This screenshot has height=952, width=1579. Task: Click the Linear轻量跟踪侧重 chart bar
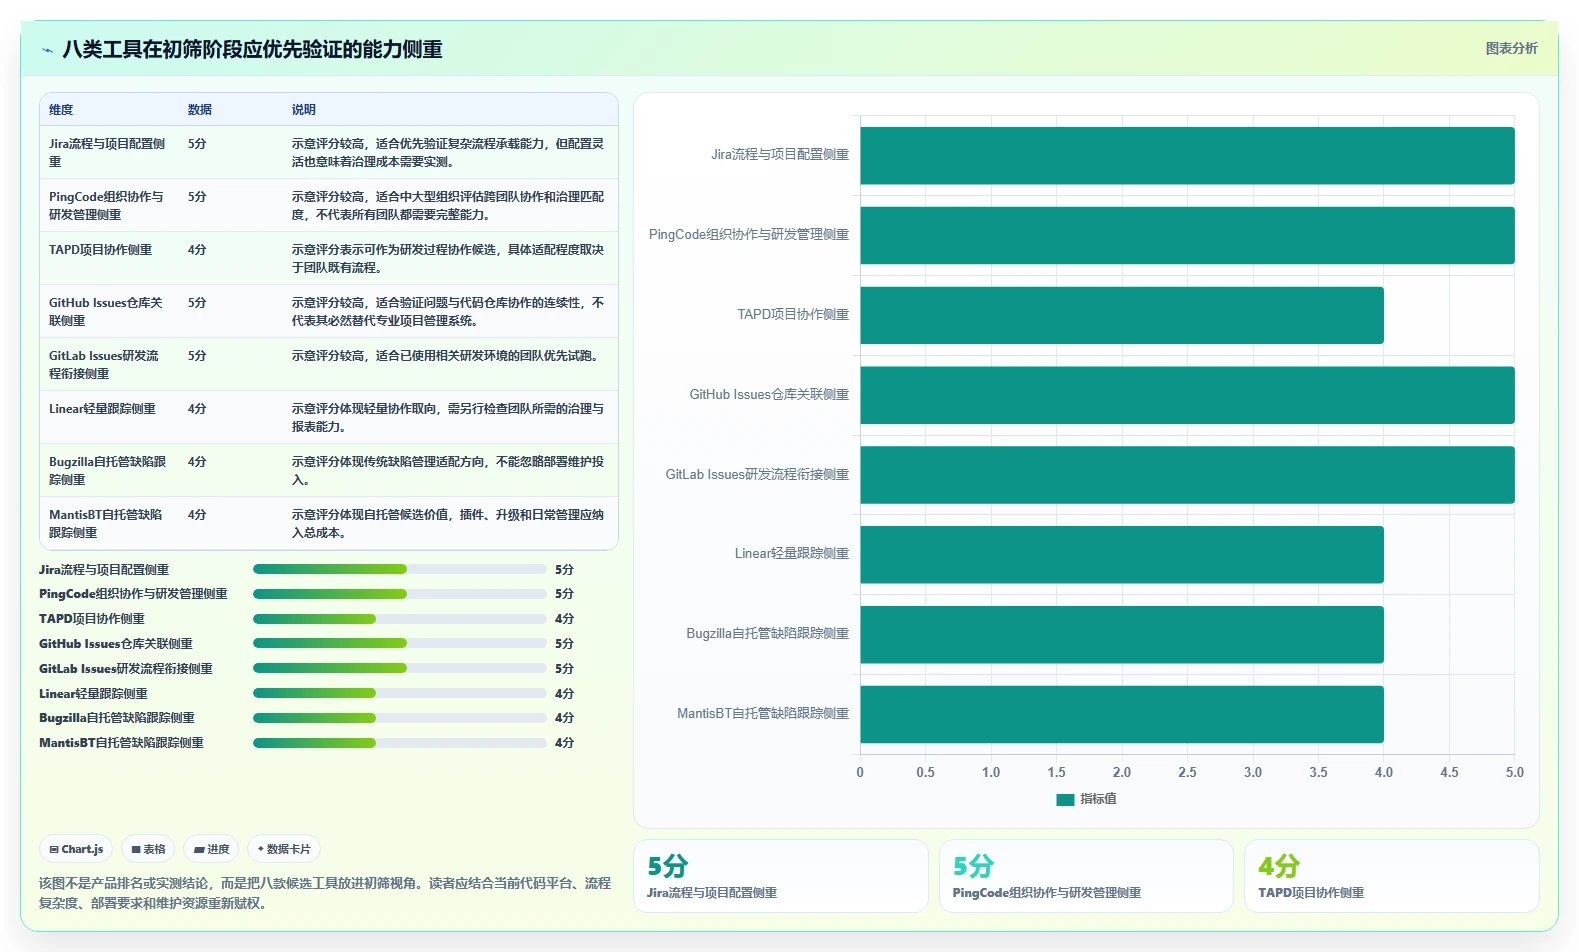coord(1122,555)
